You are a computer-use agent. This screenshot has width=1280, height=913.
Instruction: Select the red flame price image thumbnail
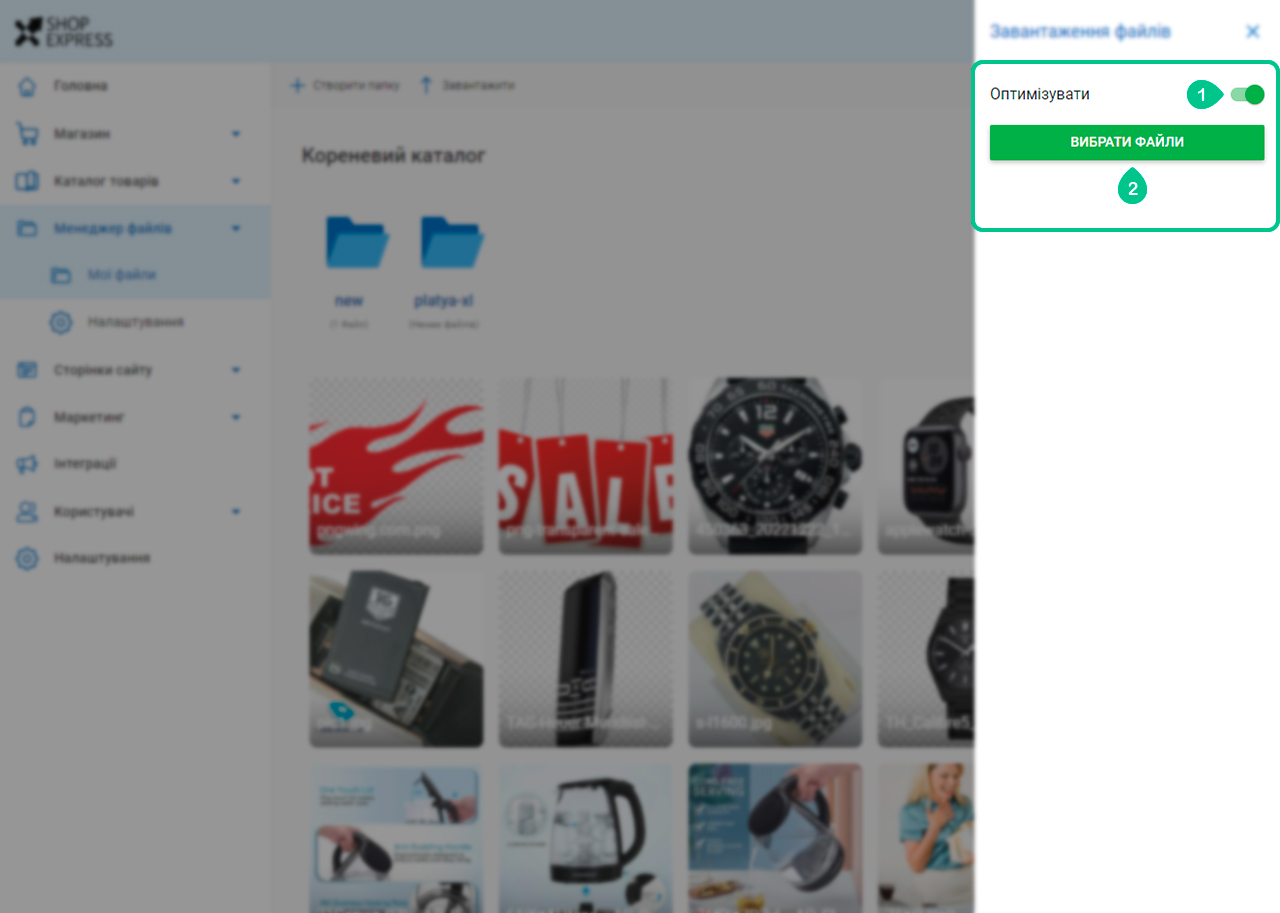point(396,466)
